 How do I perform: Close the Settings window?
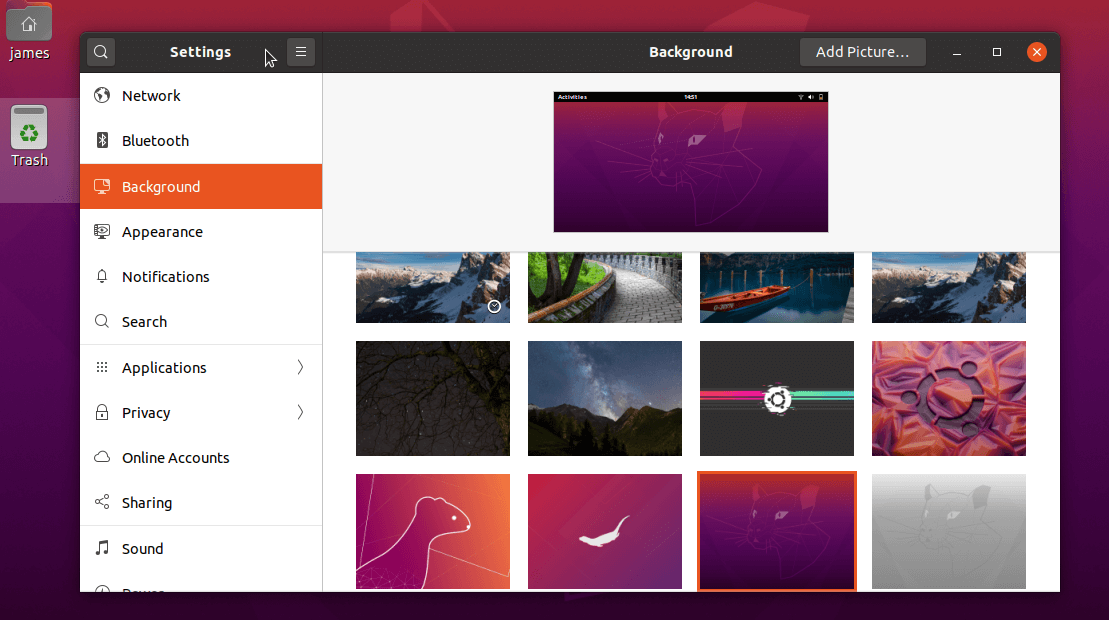(x=1036, y=52)
